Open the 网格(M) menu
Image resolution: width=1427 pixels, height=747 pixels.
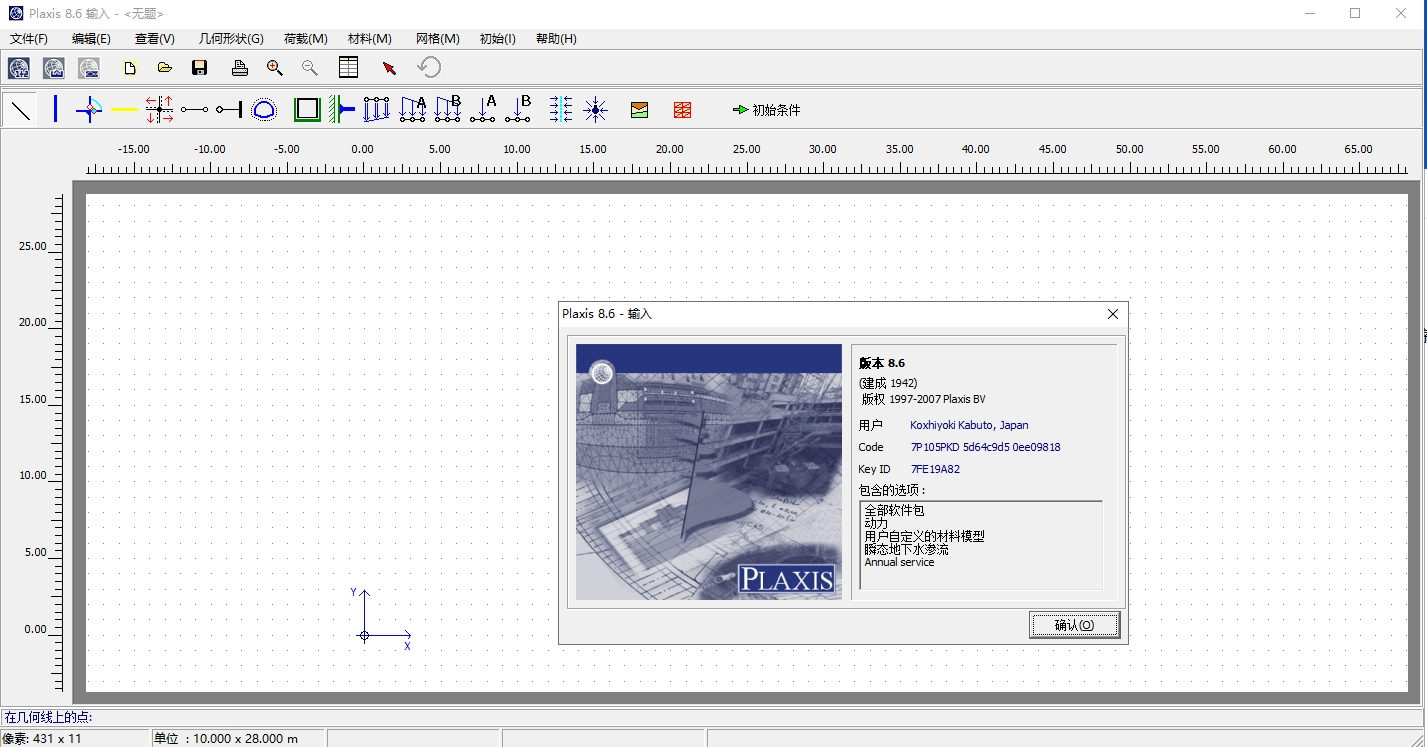438,39
